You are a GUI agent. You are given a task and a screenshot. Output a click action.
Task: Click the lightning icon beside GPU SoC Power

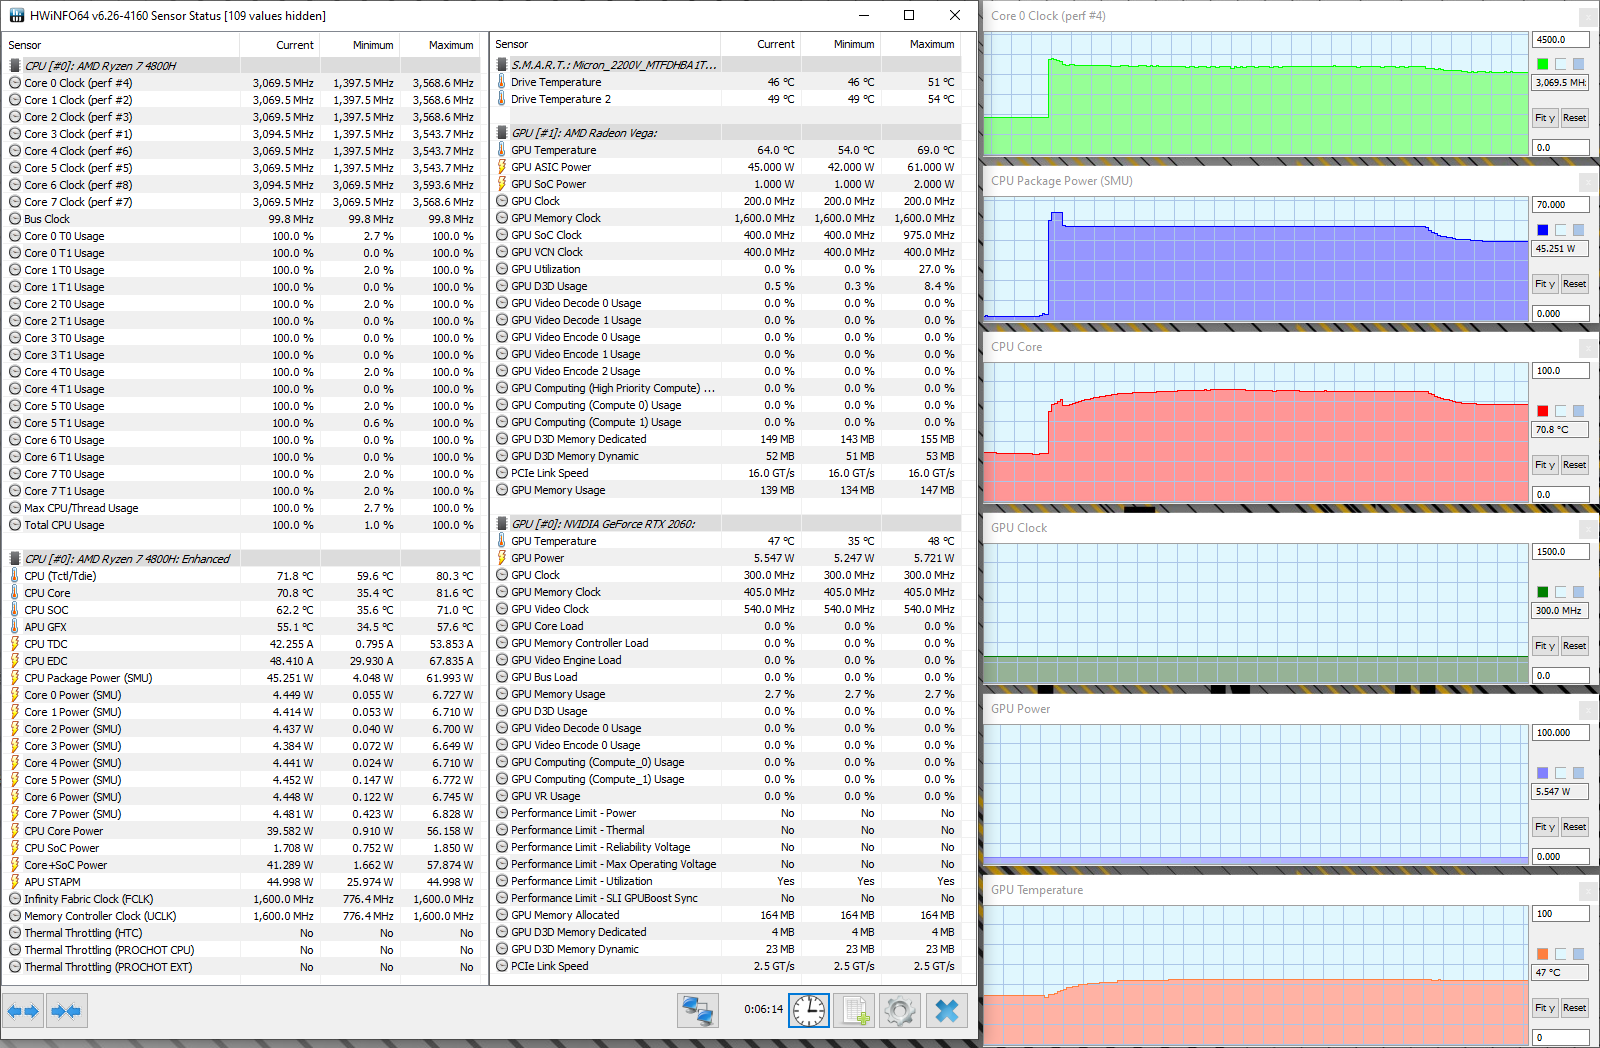(502, 184)
